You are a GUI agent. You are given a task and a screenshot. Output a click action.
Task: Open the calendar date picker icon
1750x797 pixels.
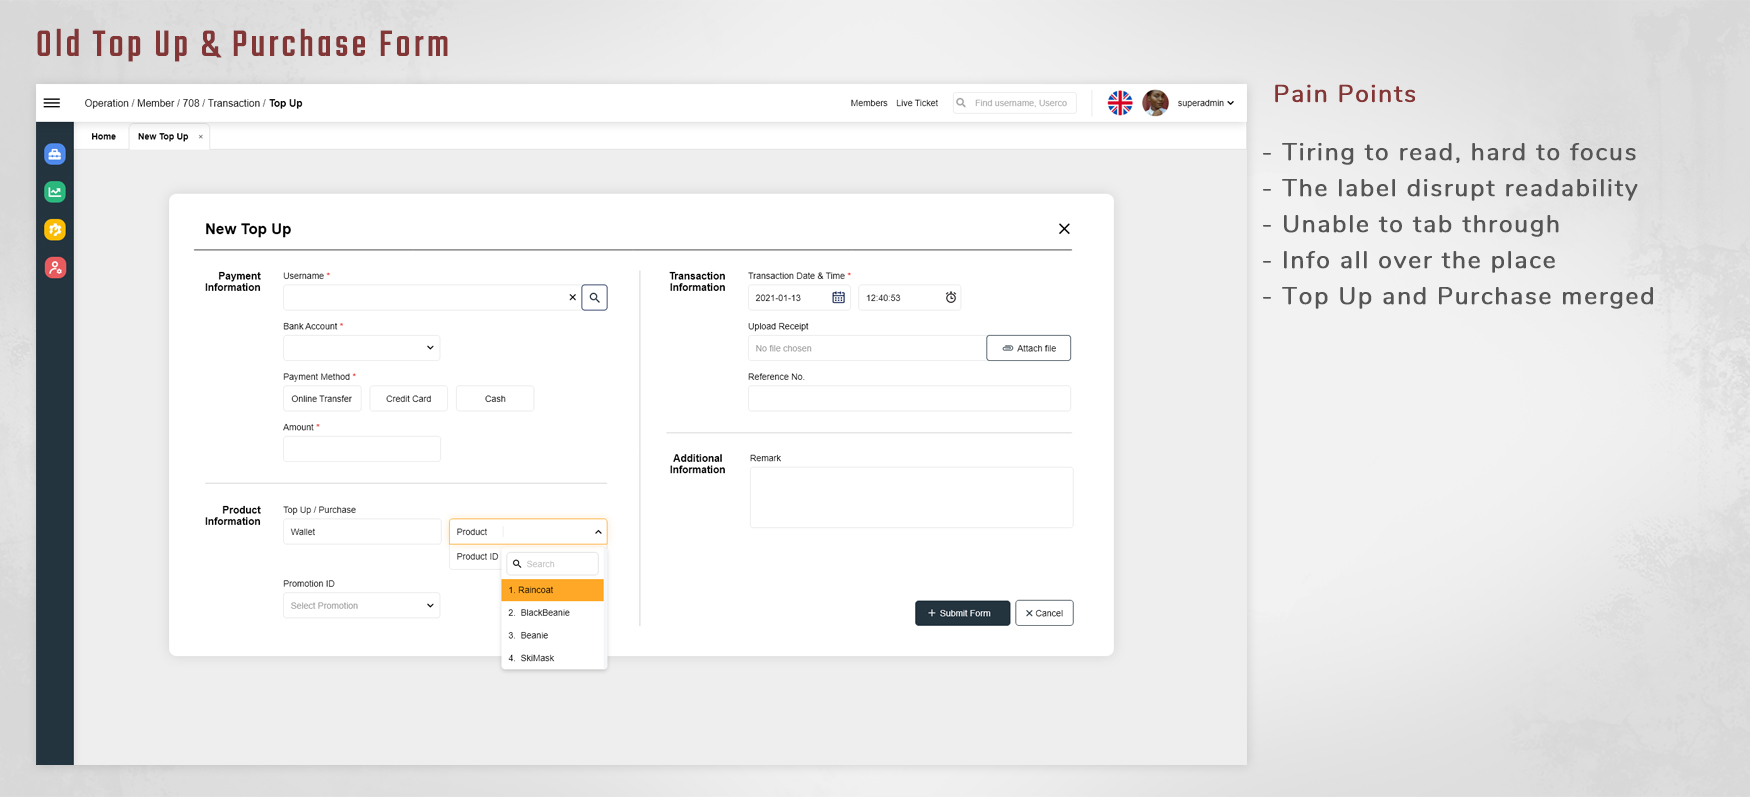[x=838, y=297]
